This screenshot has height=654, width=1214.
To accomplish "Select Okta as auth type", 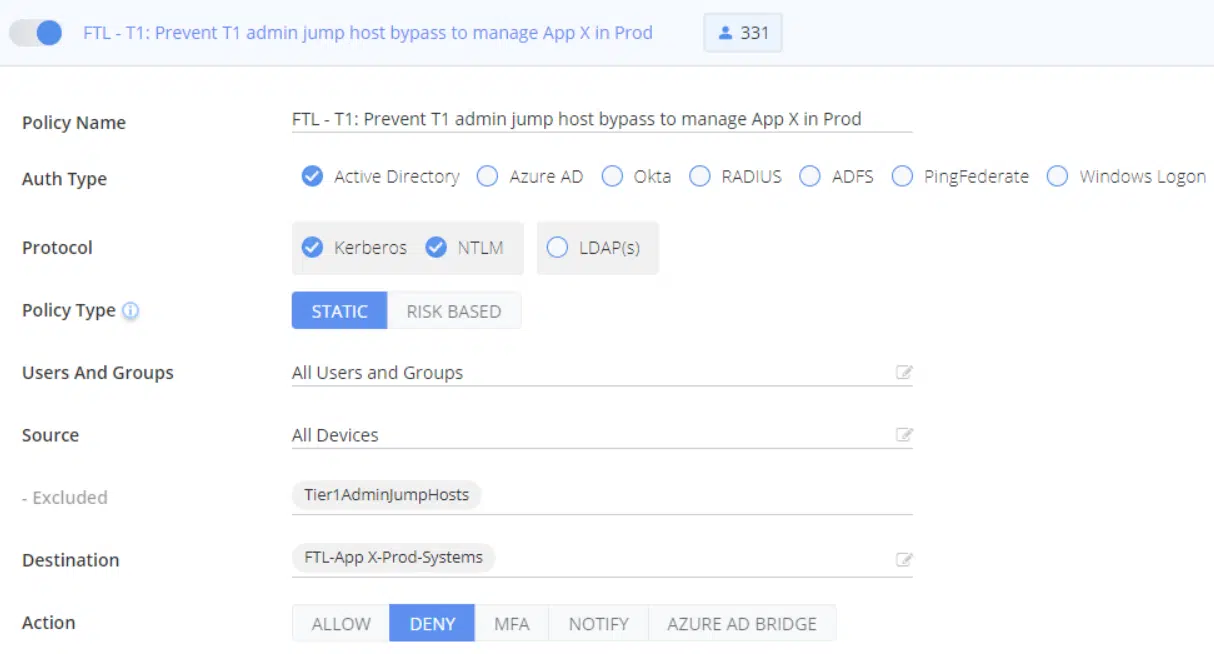I will [x=612, y=177].
